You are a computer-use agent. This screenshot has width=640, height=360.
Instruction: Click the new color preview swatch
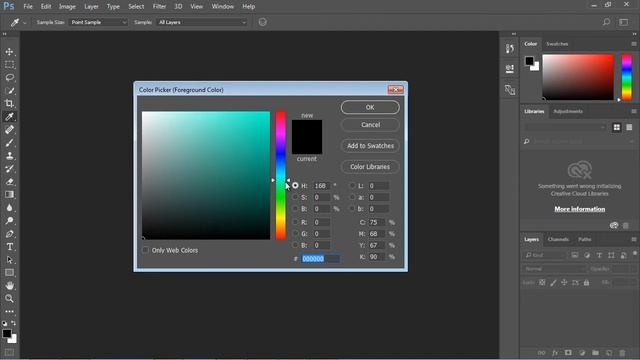[307, 129]
